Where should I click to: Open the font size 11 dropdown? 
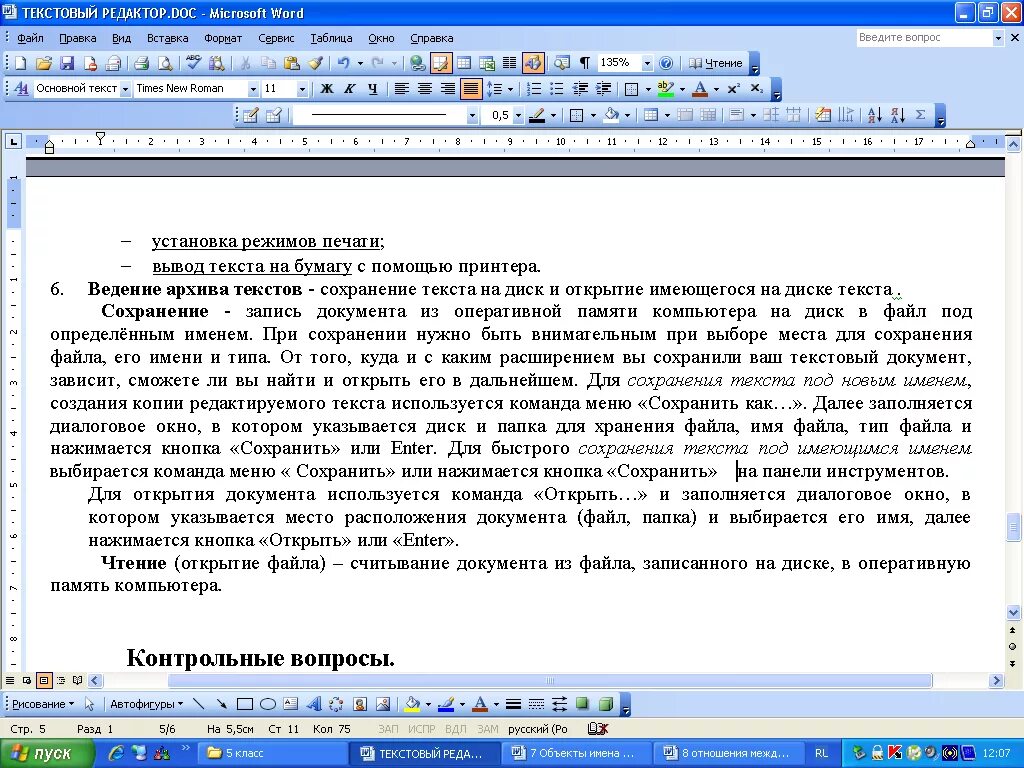pyautogui.click(x=302, y=89)
